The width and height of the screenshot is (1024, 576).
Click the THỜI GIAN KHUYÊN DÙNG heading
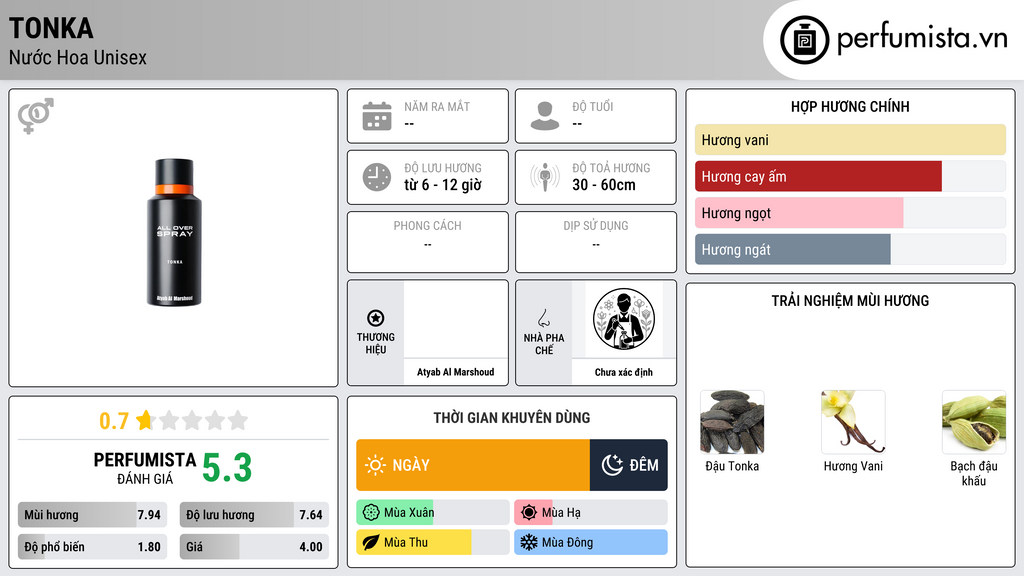click(512, 418)
